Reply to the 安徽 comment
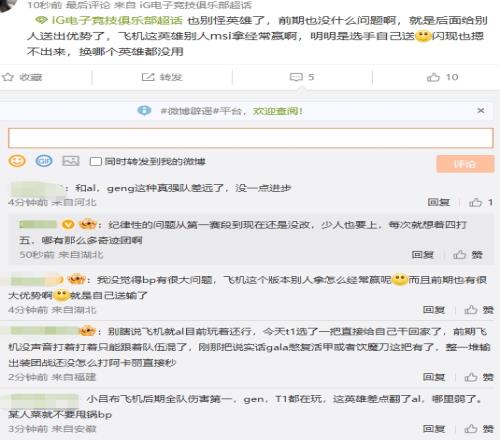 tap(434, 428)
